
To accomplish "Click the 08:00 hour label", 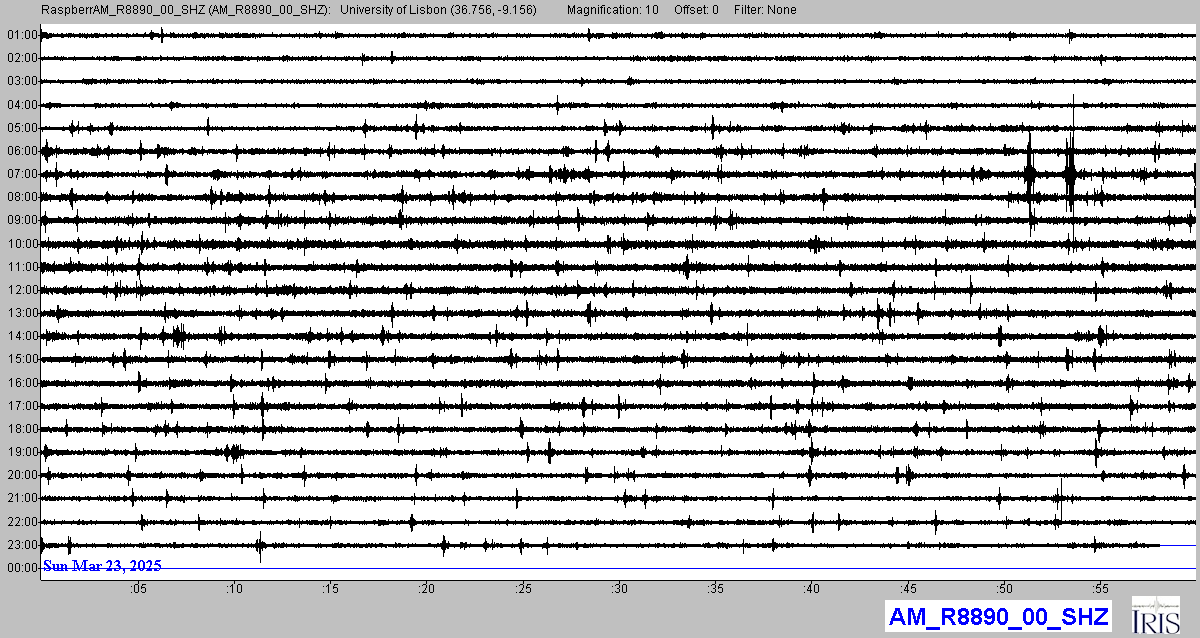I will pos(22,197).
